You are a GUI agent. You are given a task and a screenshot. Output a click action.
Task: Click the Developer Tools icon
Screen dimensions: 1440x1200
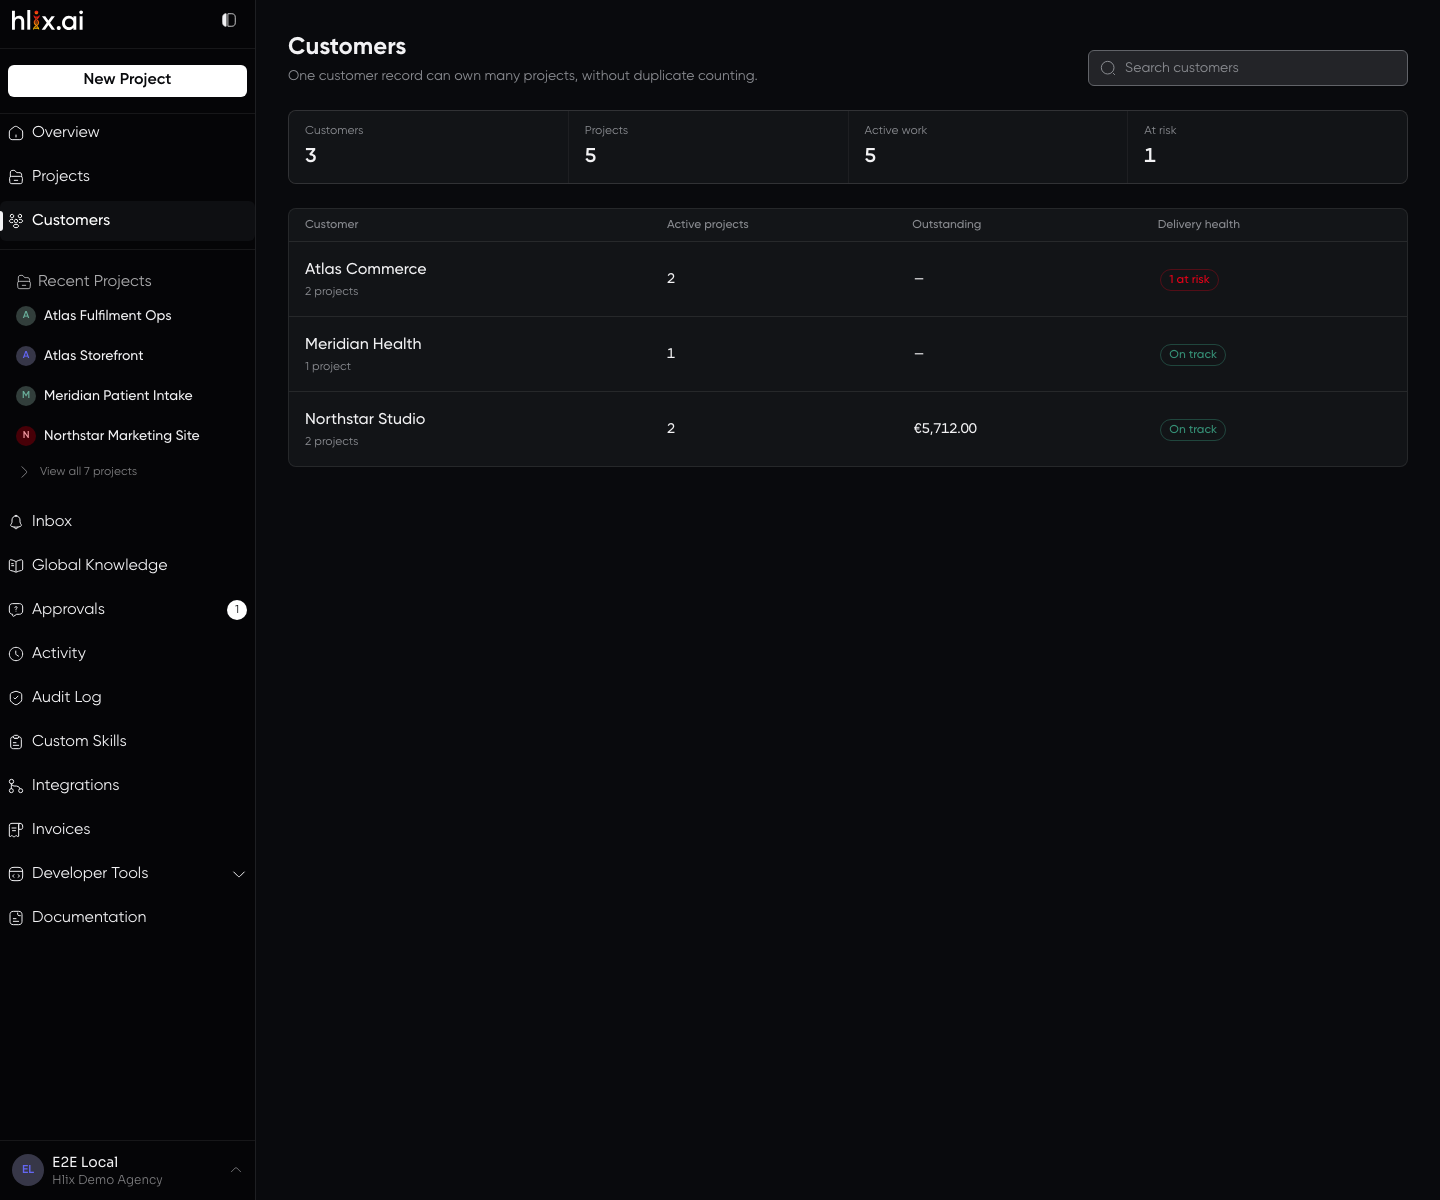(x=16, y=874)
